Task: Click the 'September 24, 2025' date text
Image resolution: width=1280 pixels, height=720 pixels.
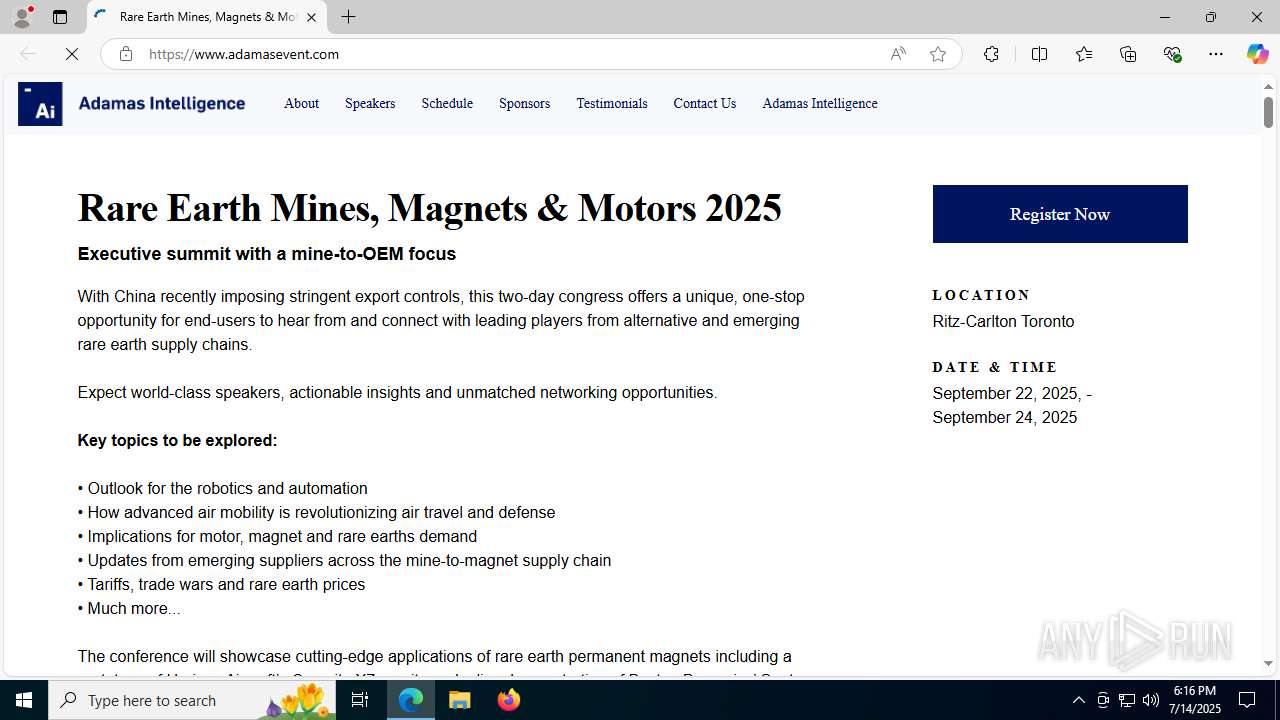Action: tap(1005, 417)
